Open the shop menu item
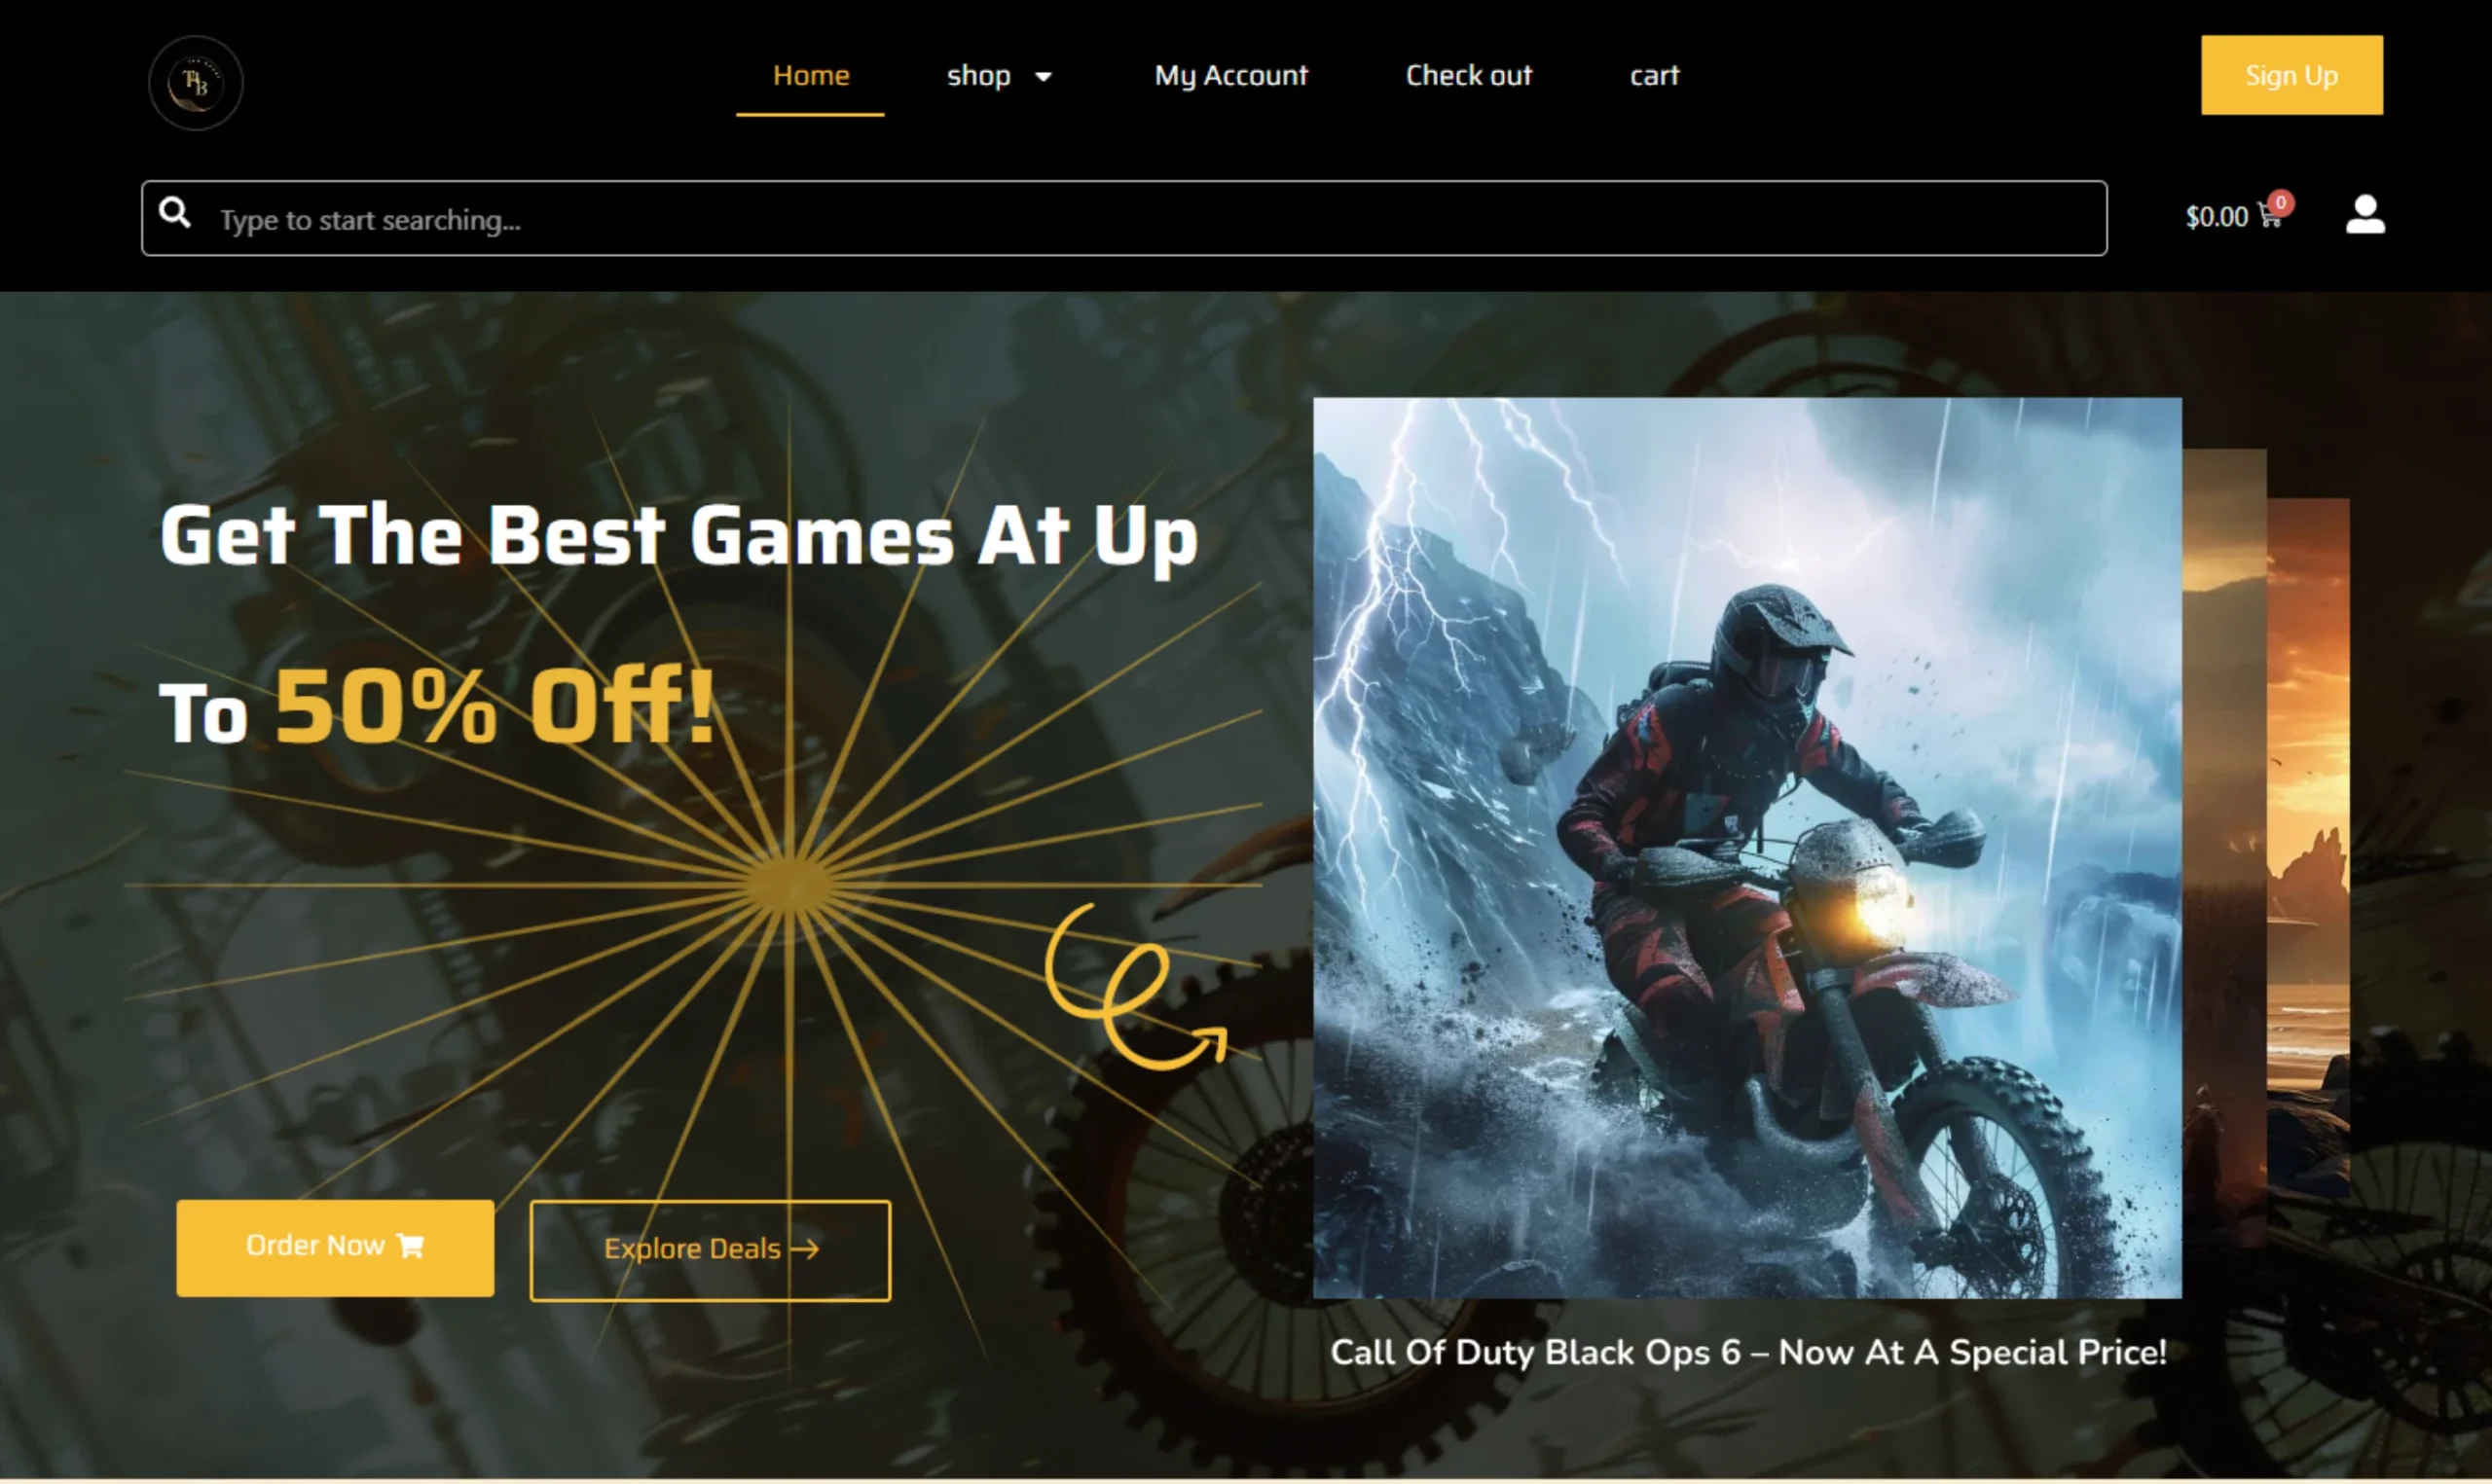The width and height of the screenshot is (2492, 1484). click(x=978, y=76)
